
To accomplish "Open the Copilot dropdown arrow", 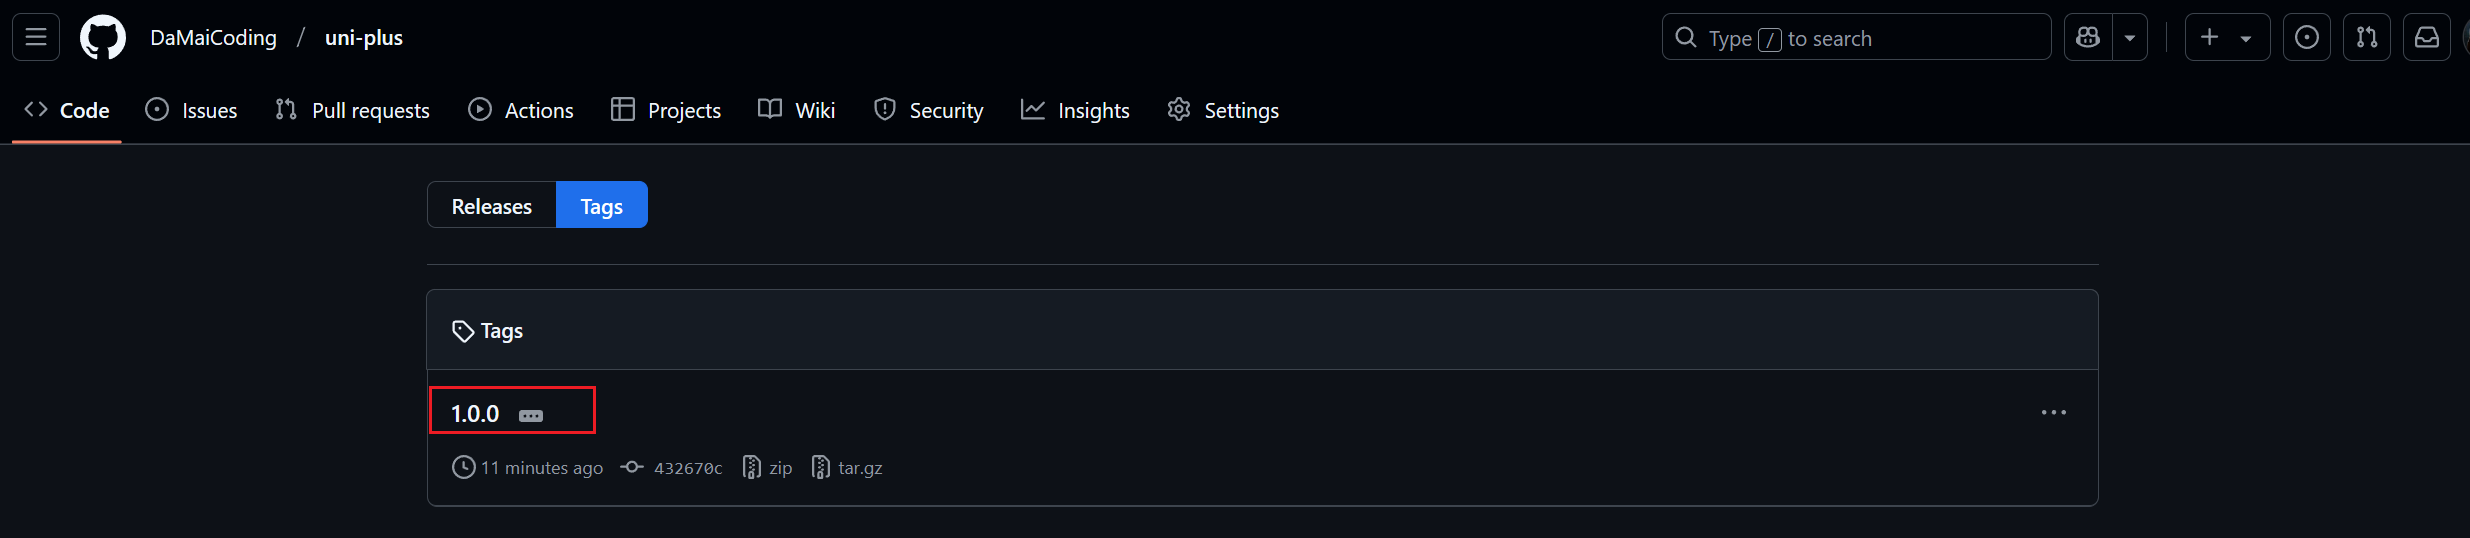I will pos(2130,38).
